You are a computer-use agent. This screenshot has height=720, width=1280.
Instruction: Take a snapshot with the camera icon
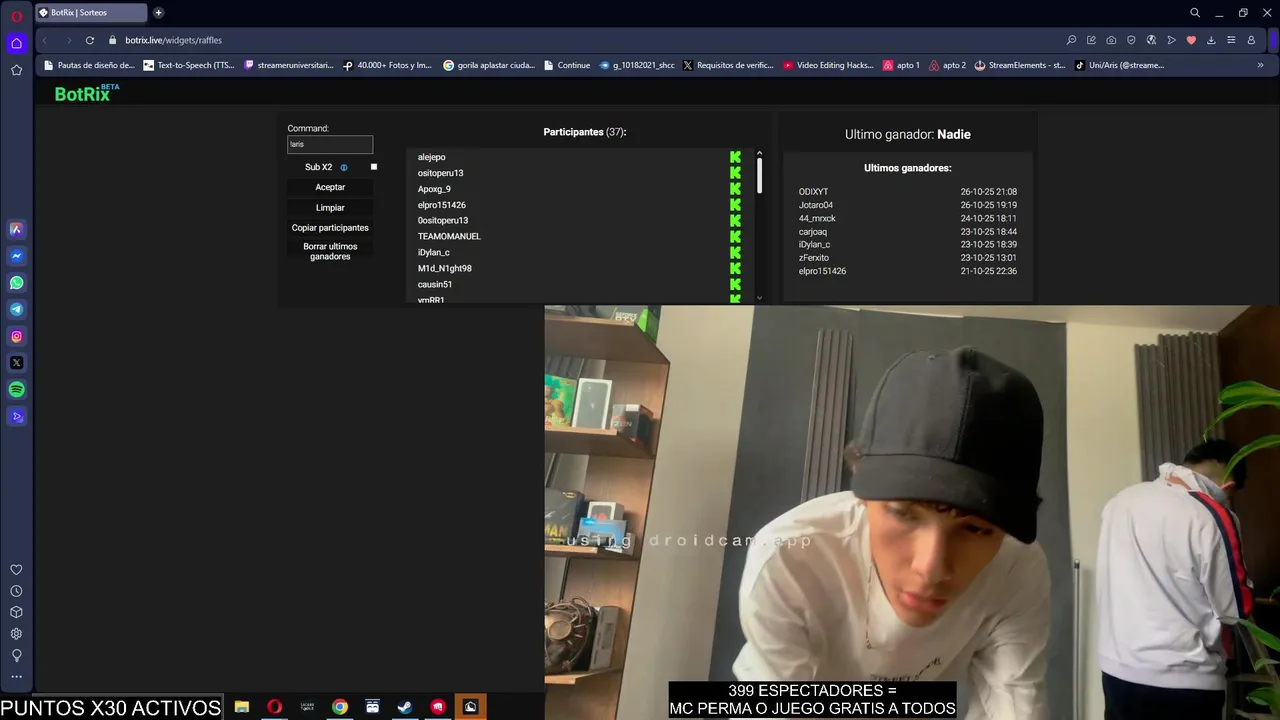1111,40
